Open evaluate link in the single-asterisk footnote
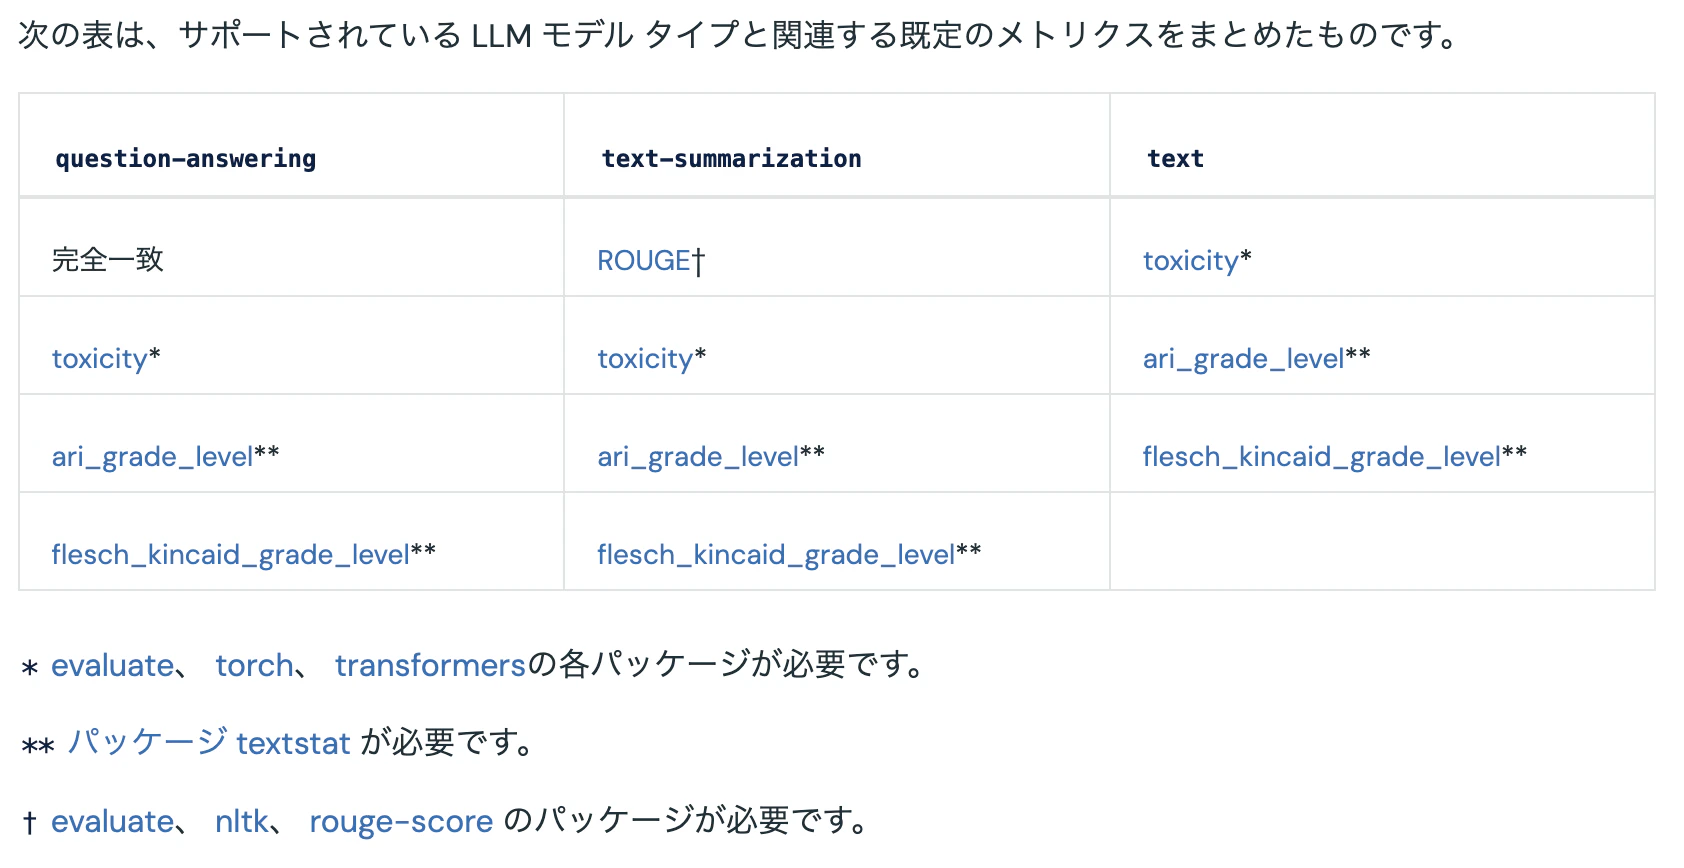Viewport: 1684px width, 868px height. coord(113,665)
